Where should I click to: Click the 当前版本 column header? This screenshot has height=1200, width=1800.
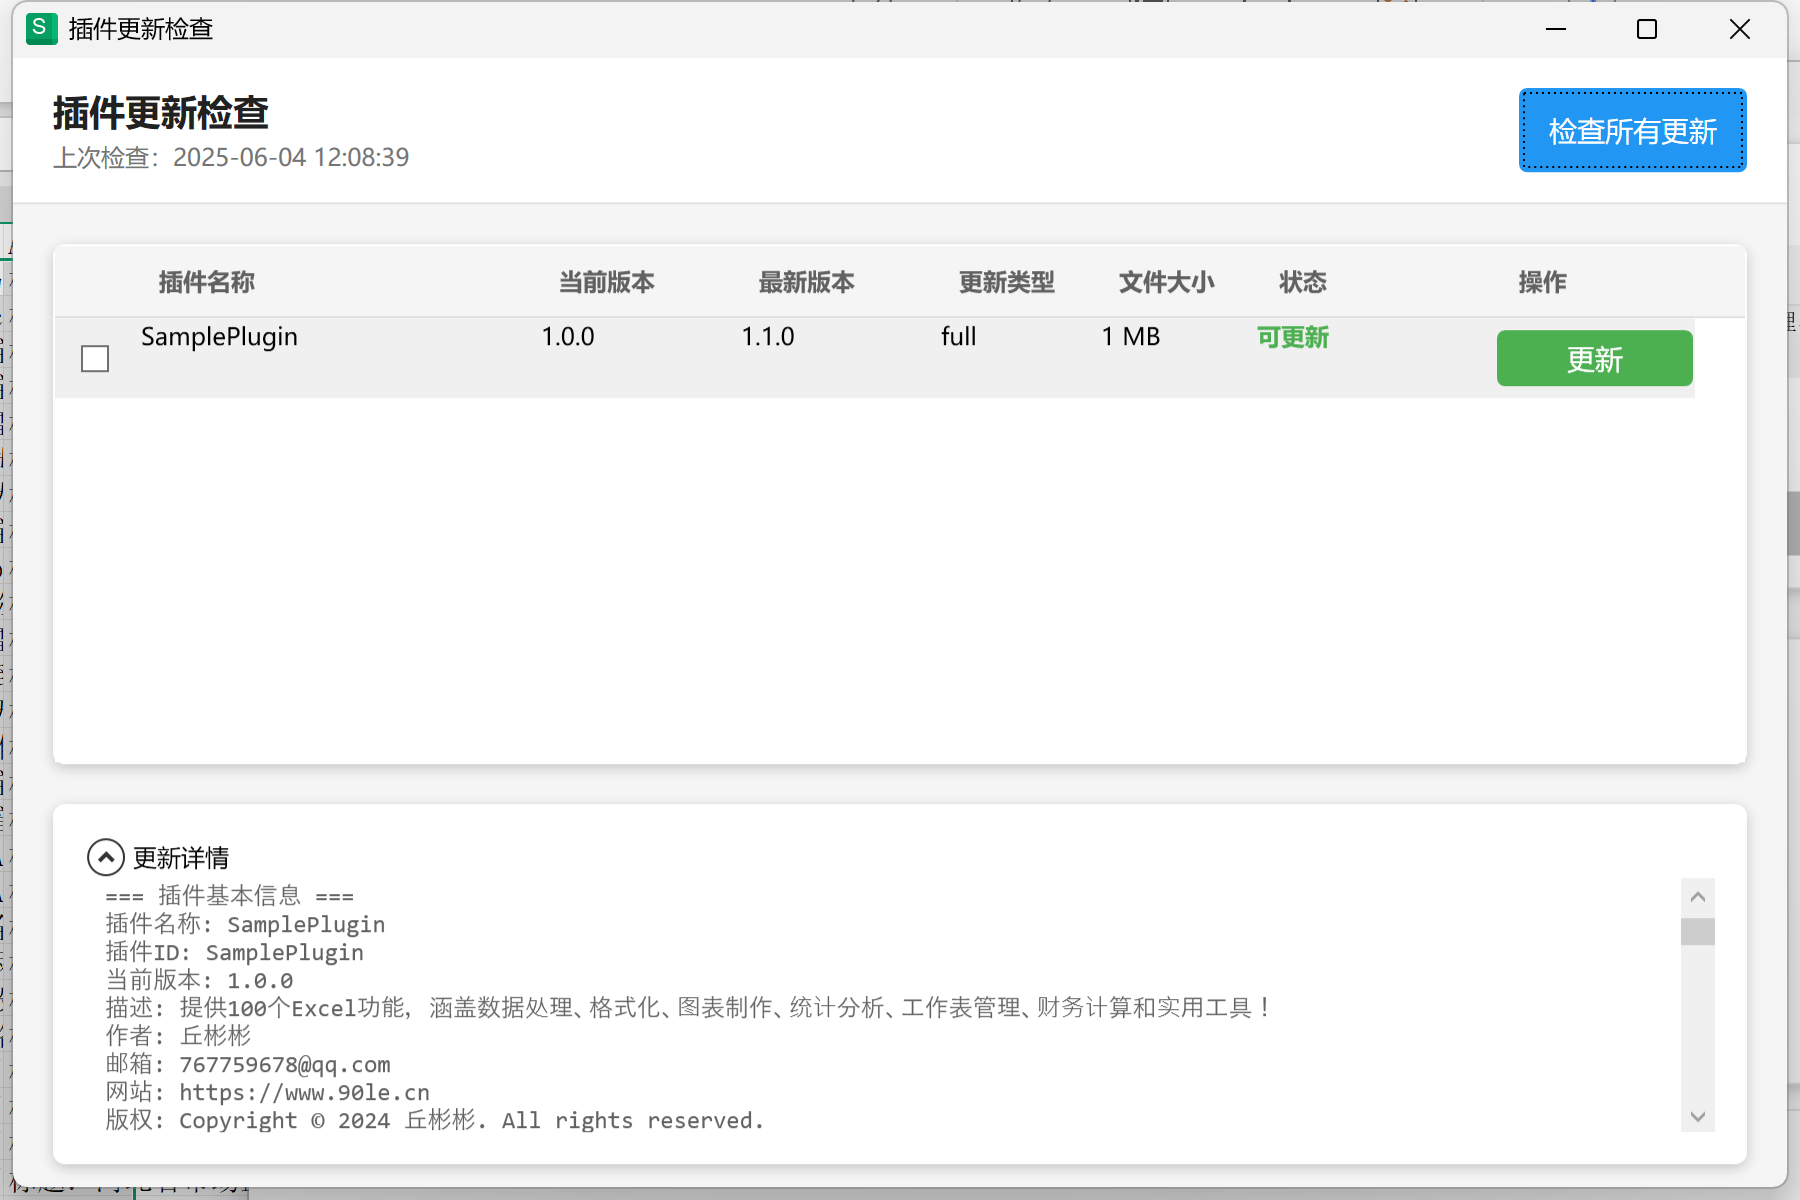[606, 283]
